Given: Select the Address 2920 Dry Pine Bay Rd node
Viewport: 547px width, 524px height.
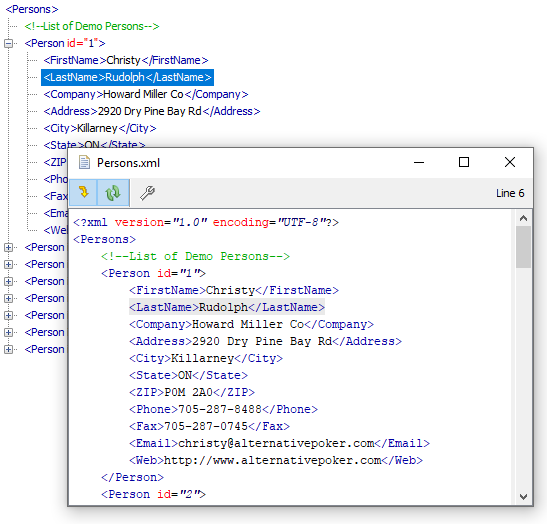Looking at the screenshot, I should 152,111.
